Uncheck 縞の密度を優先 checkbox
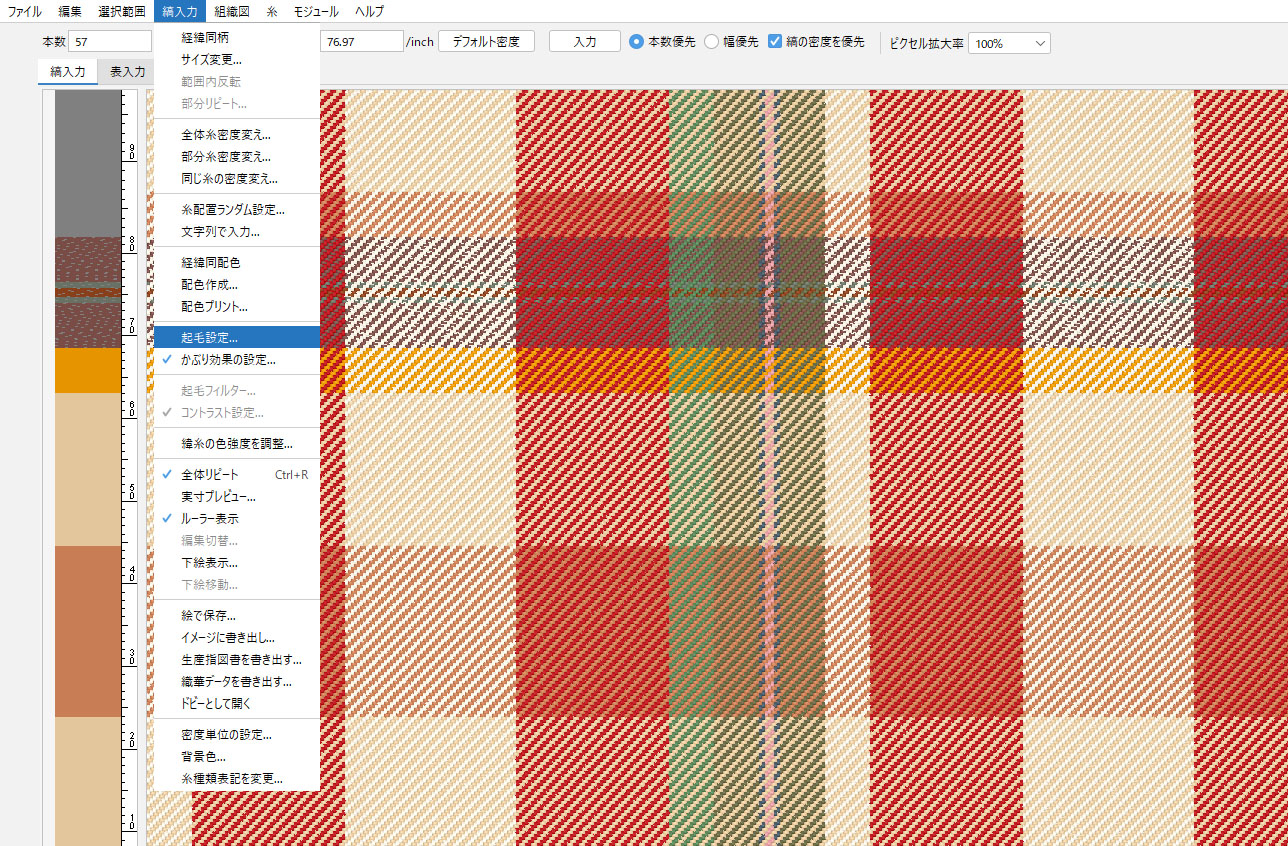1288x846 pixels. [775, 43]
